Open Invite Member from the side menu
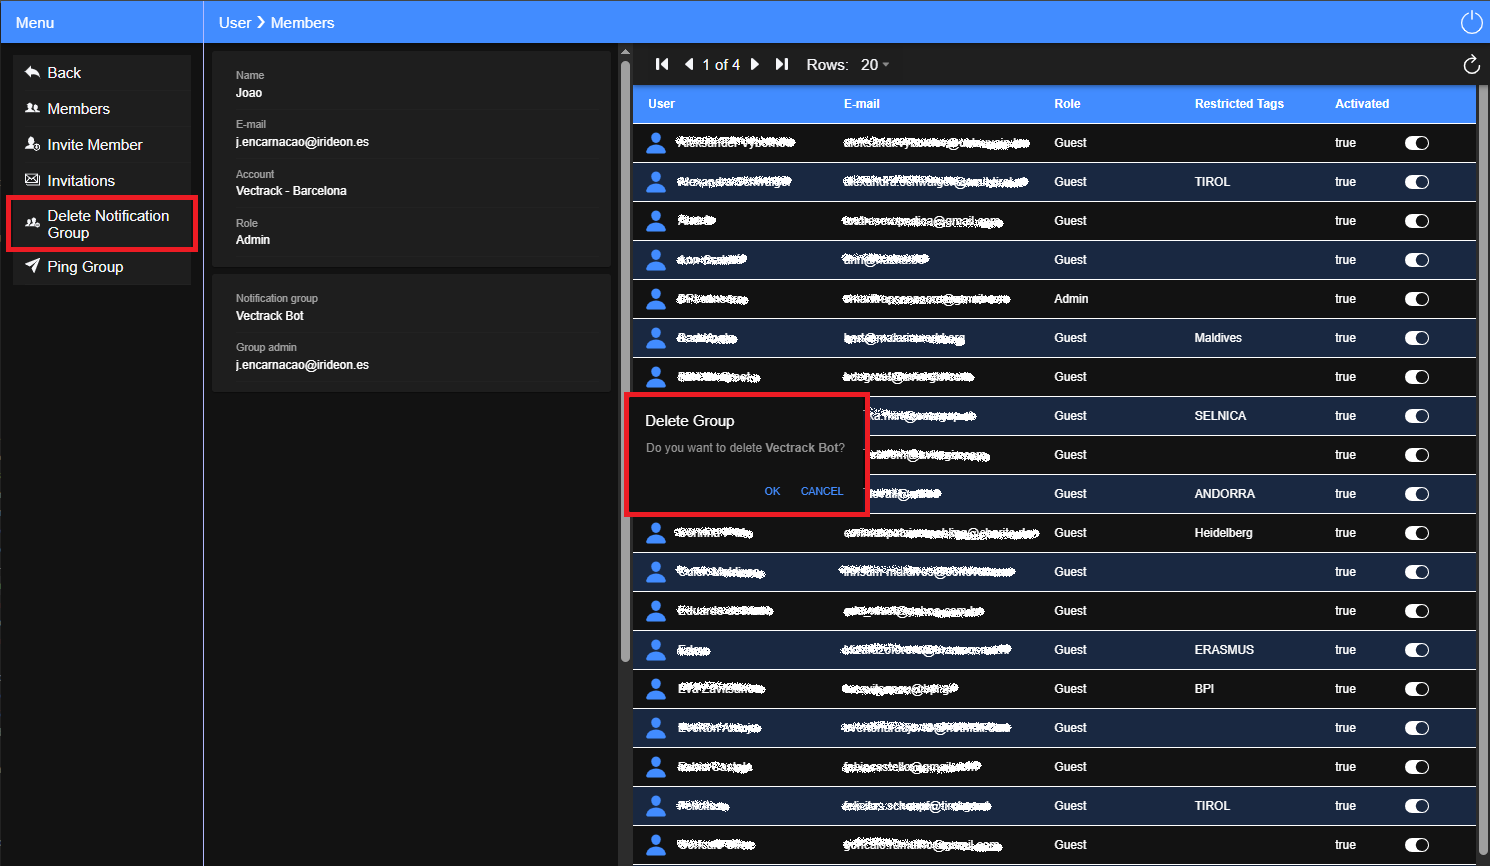This screenshot has width=1491, height=866. tap(102, 145)
